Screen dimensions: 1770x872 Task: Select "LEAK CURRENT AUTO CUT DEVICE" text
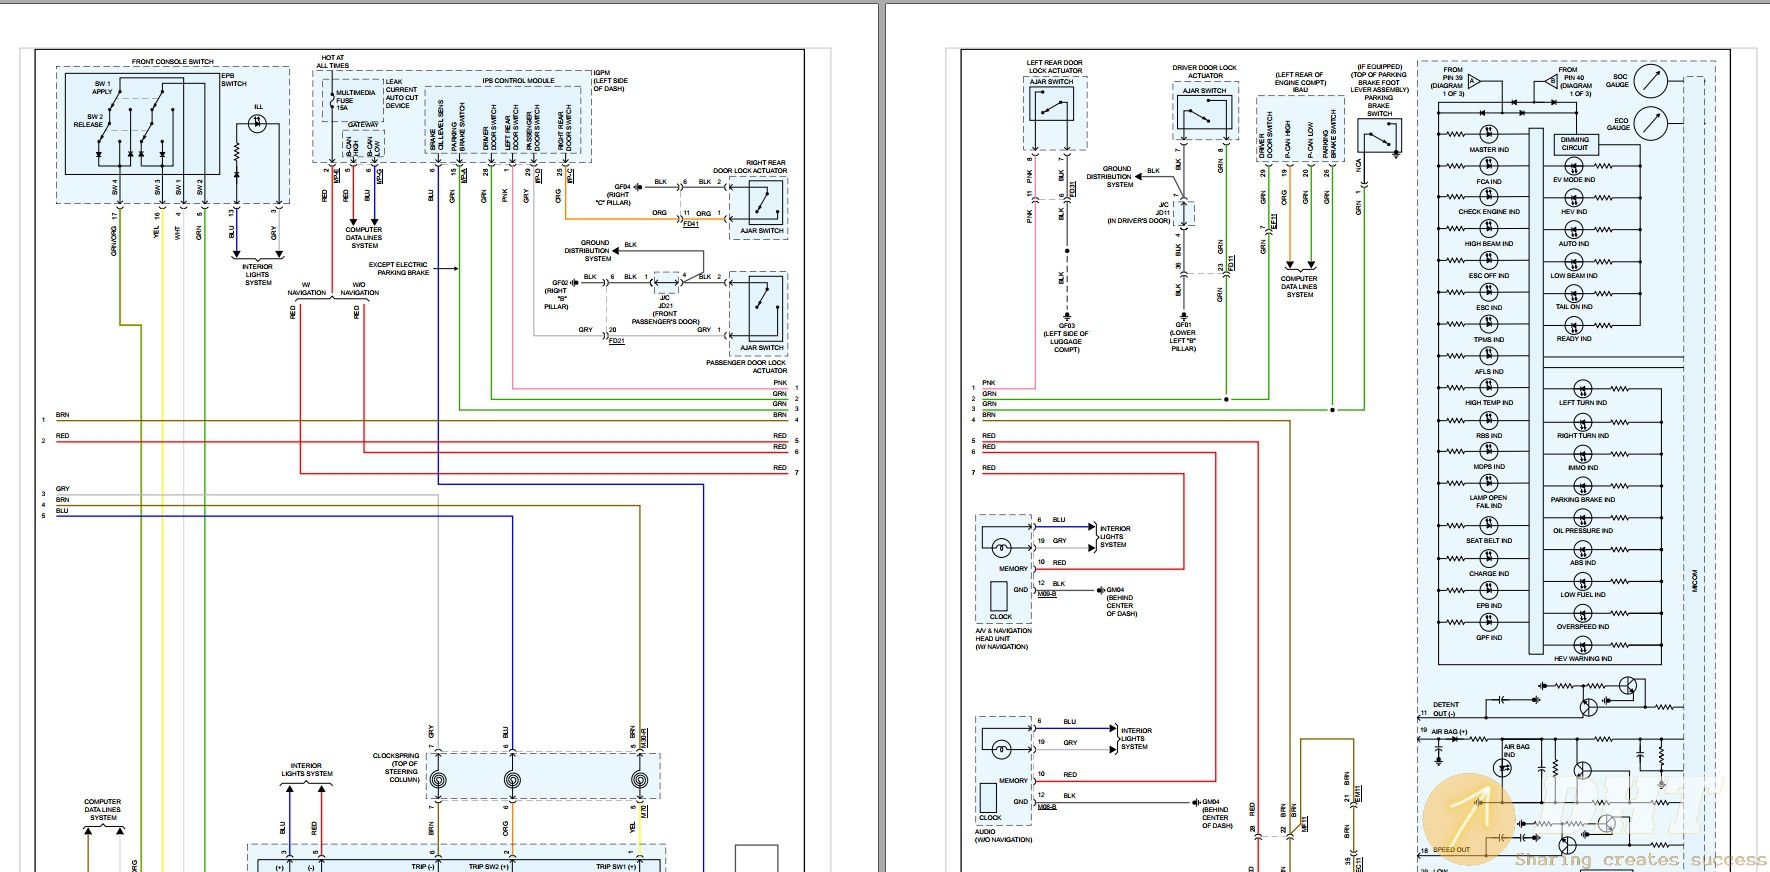click(402, 94)
